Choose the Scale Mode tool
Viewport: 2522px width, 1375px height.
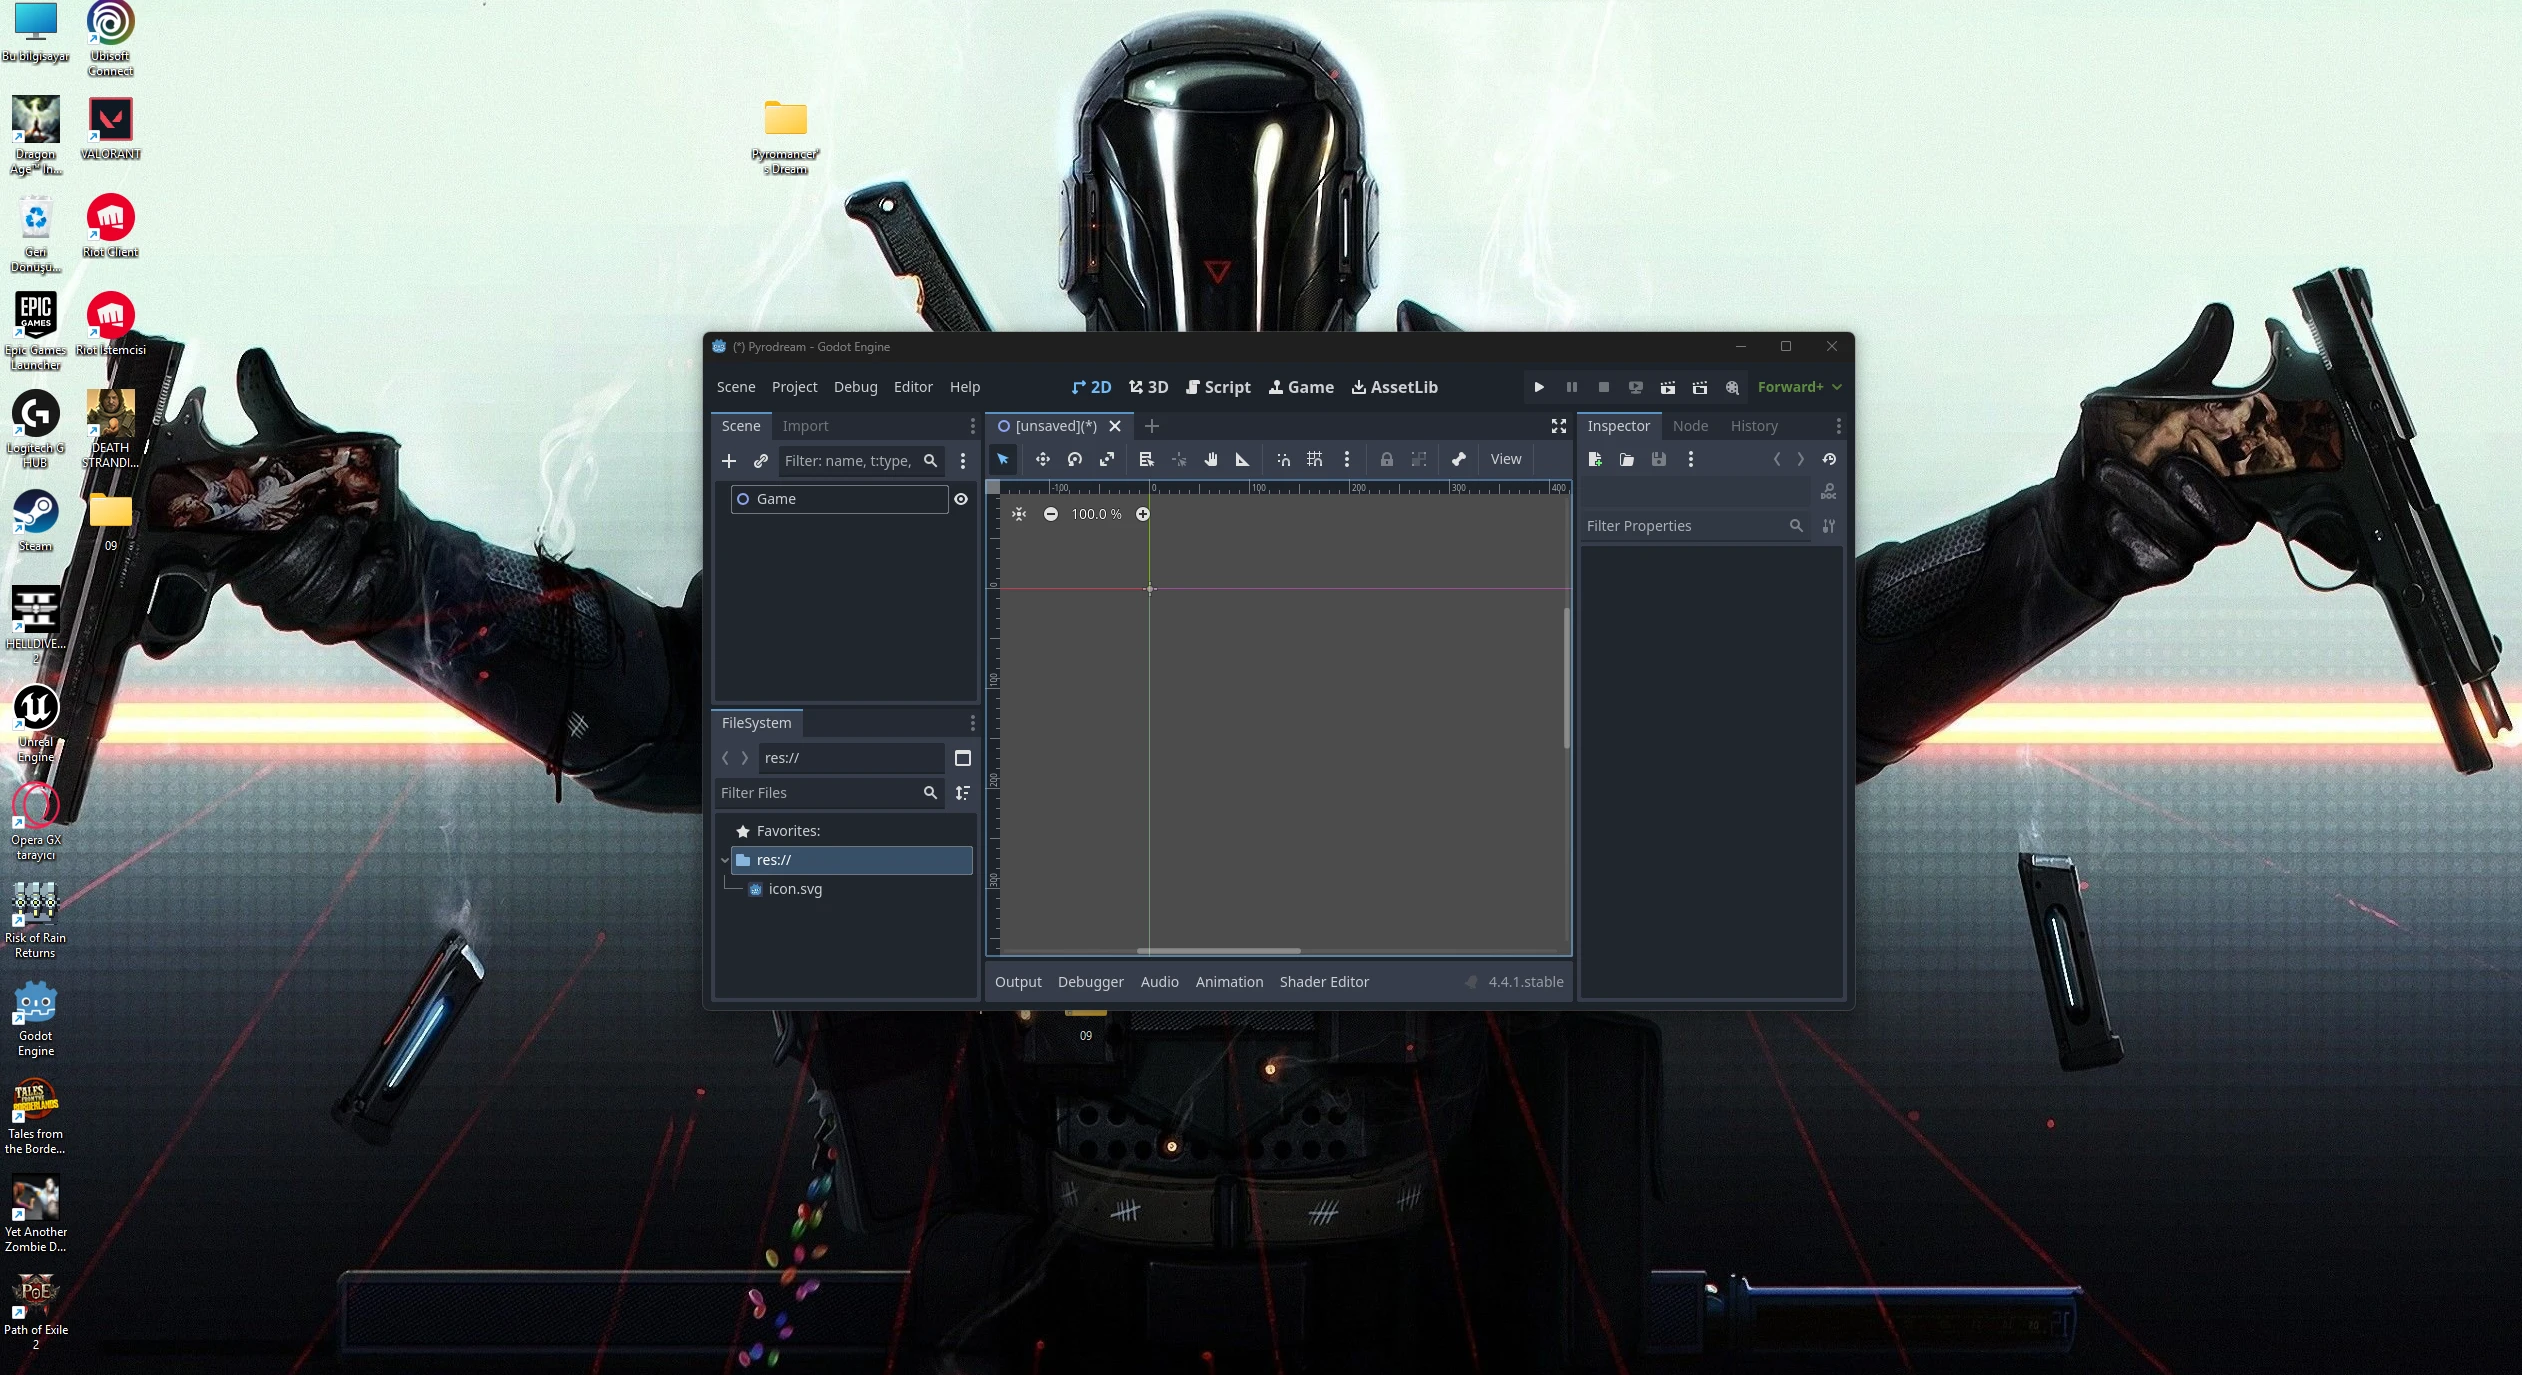click(1107, 459)
